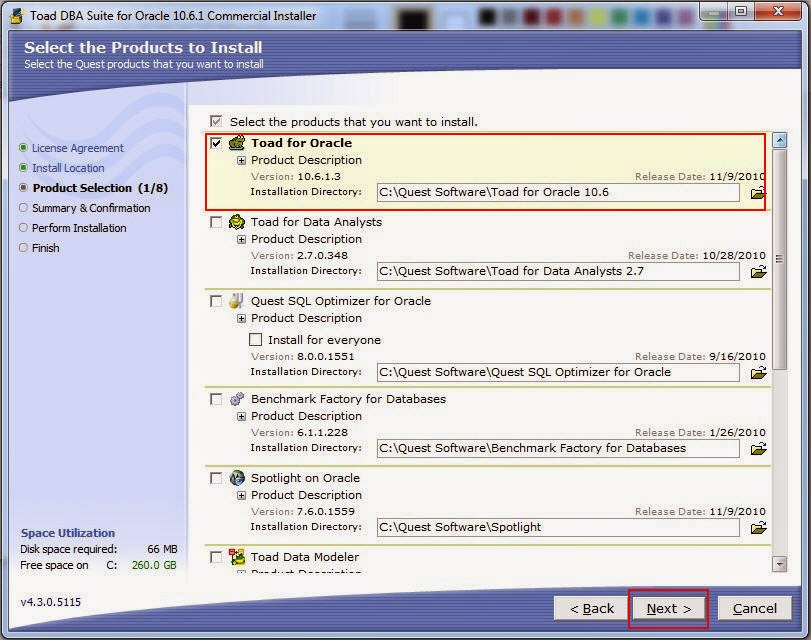Viewport: 811px width, 640px height.
Task: Click the Toad Data Modeler title
Action: tap(305, 557)
